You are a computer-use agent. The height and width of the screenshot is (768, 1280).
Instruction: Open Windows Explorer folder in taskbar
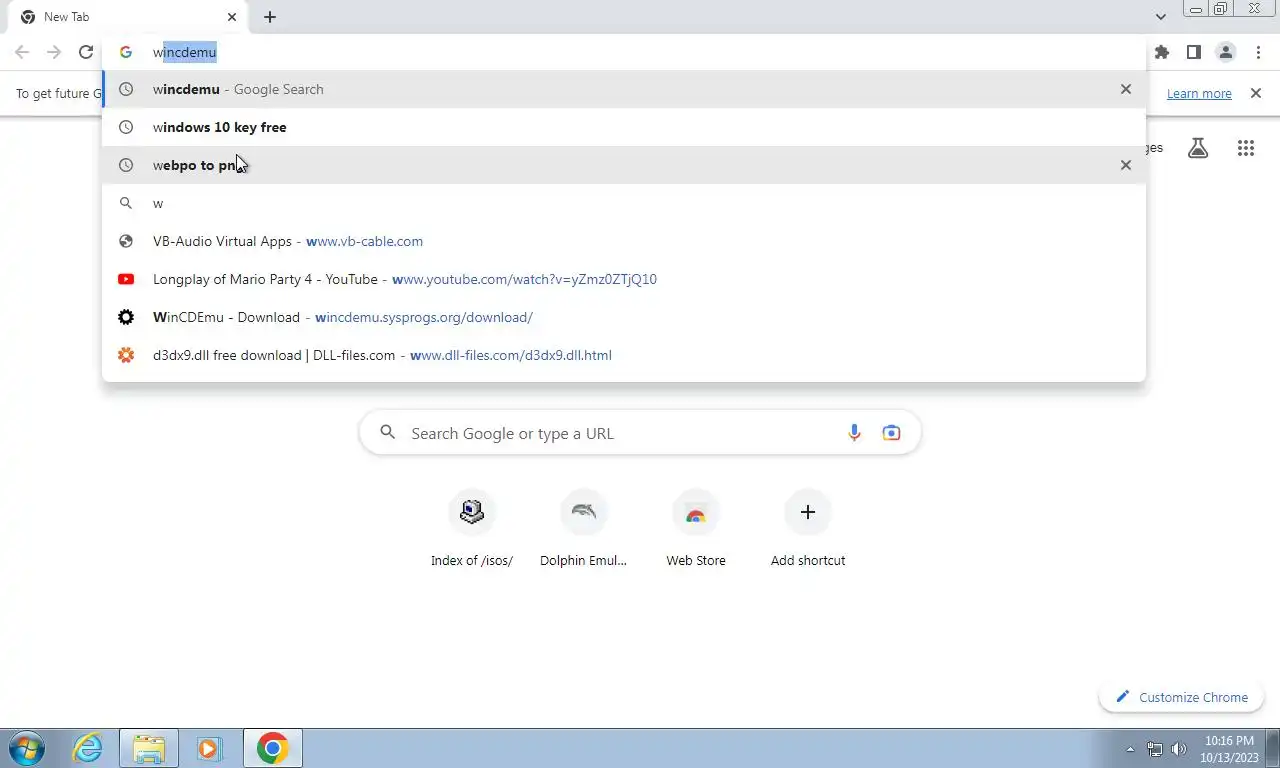[149, 748]
